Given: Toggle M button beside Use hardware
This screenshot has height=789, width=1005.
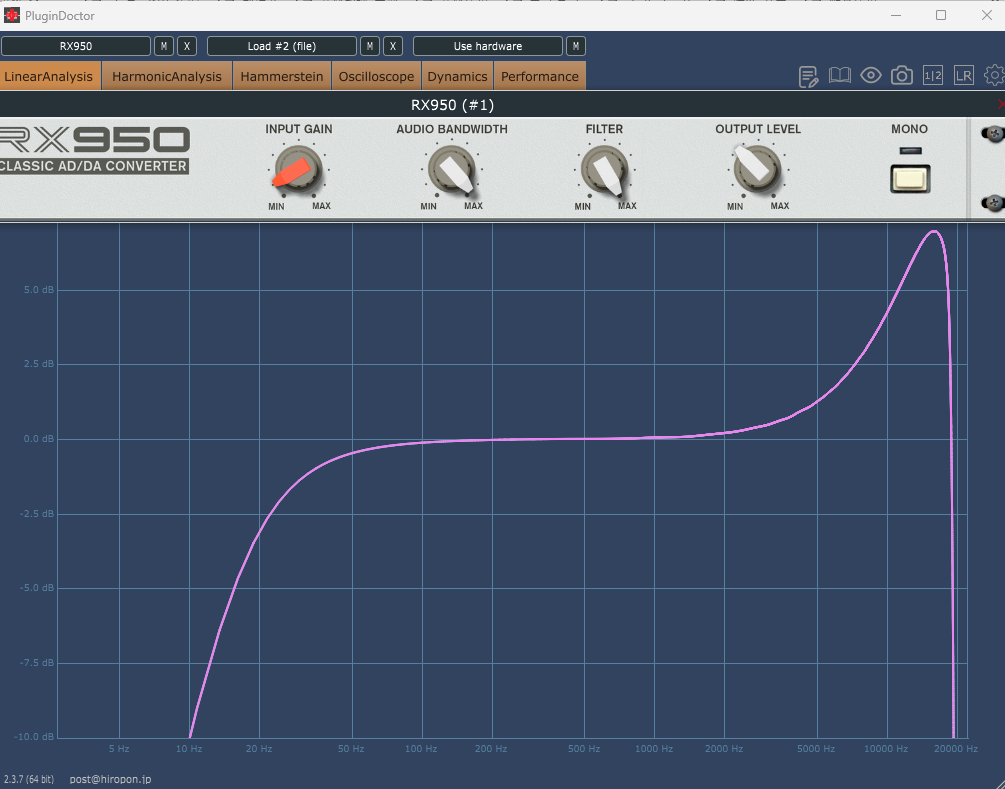Looking at the screenshot, I should (576, 46).
